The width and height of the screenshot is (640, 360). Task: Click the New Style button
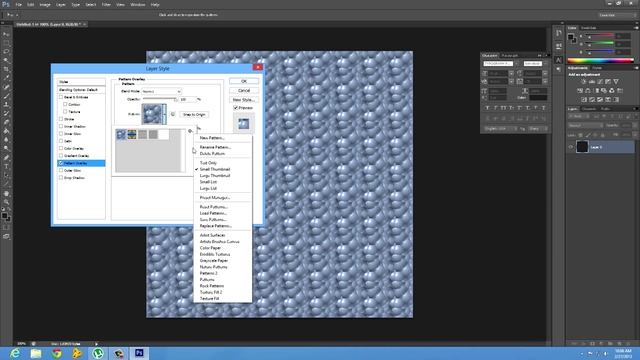(x=244, y=100)
